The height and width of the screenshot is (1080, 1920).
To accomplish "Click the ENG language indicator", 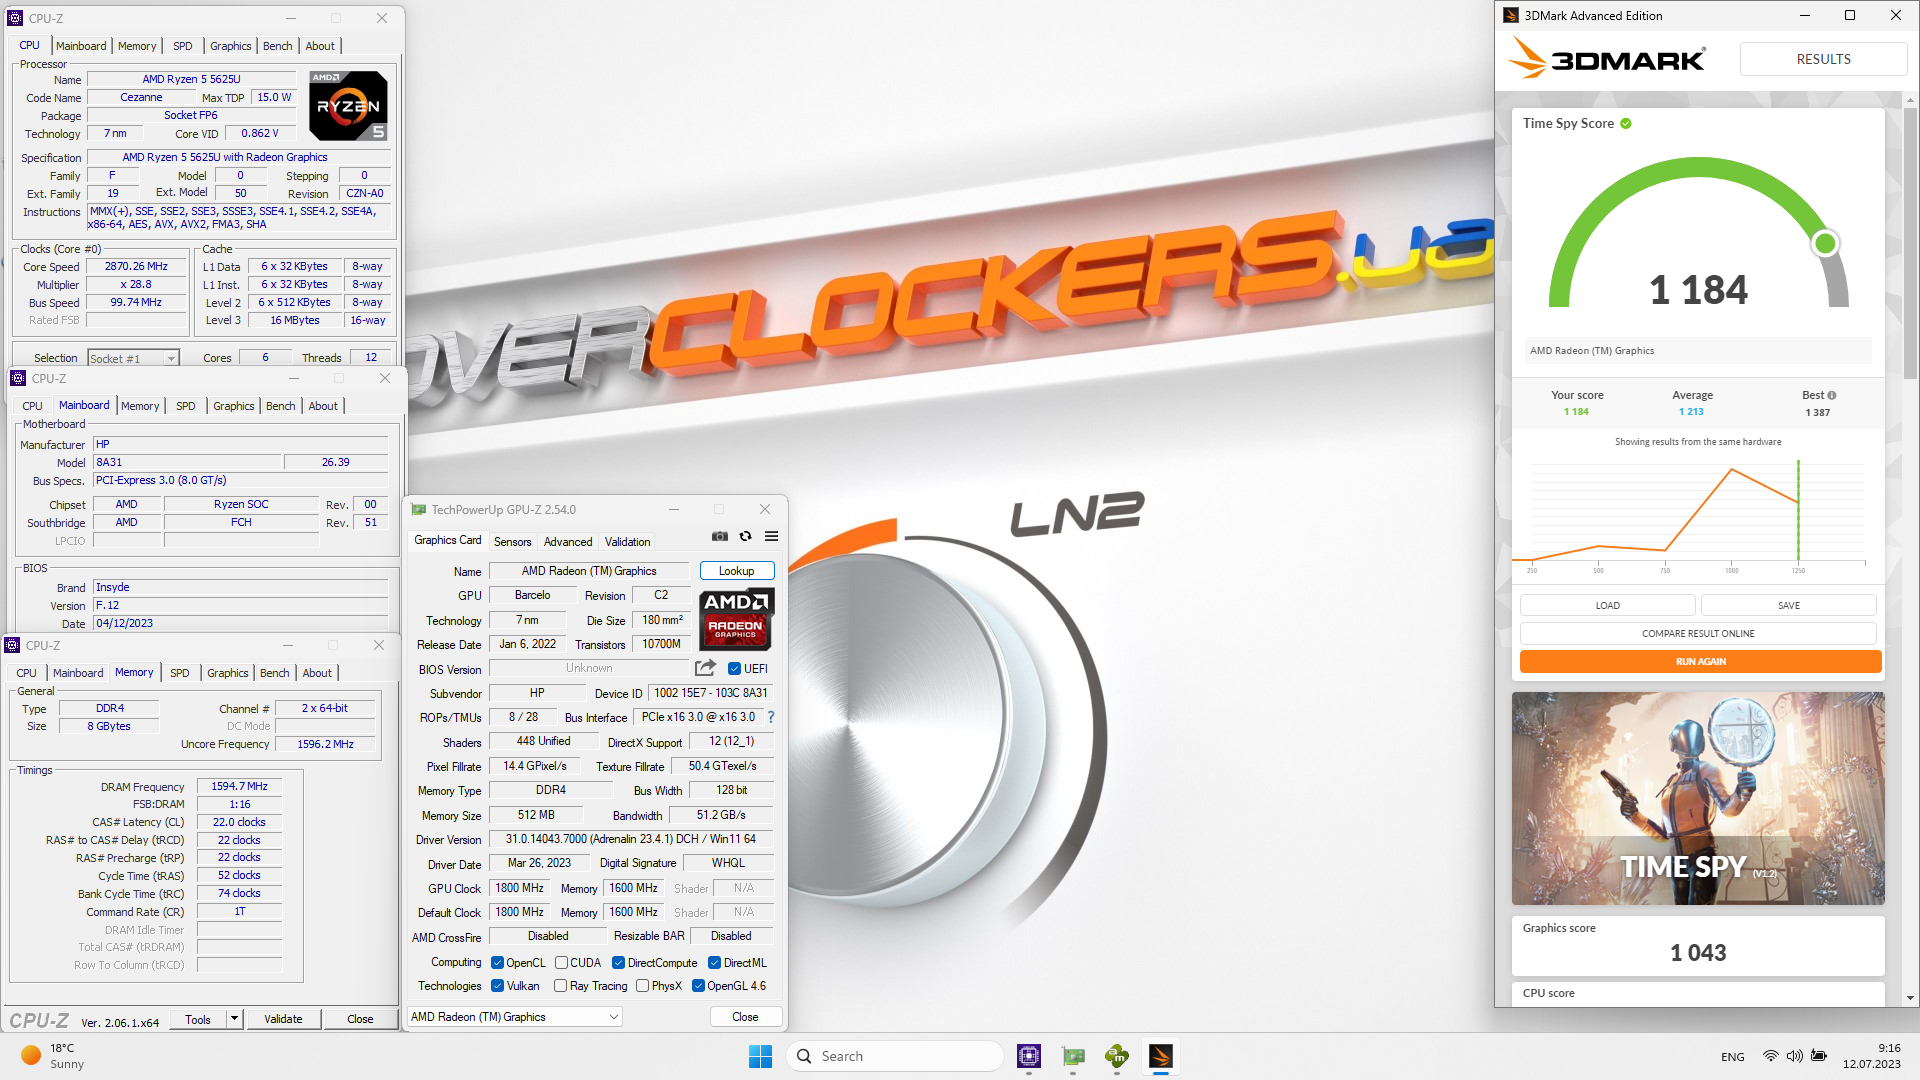I will pyautogui.click(x=1732, y=1057).
